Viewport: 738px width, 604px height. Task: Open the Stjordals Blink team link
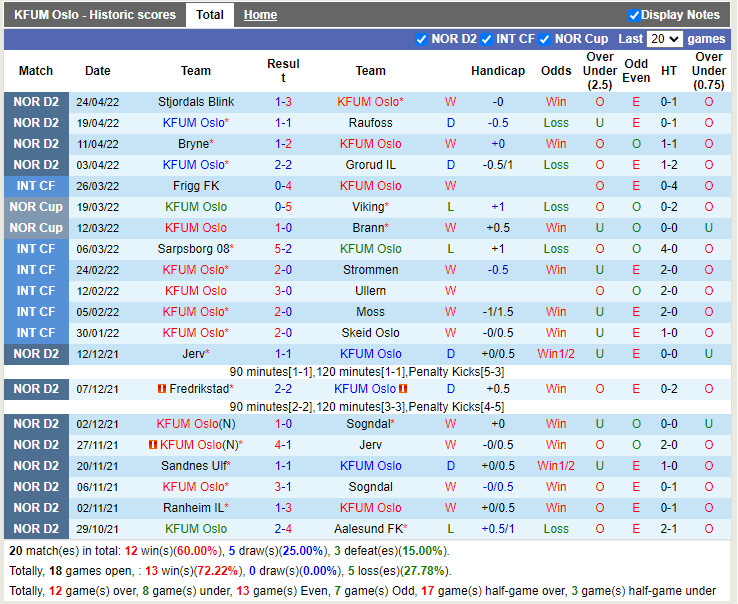196,102
